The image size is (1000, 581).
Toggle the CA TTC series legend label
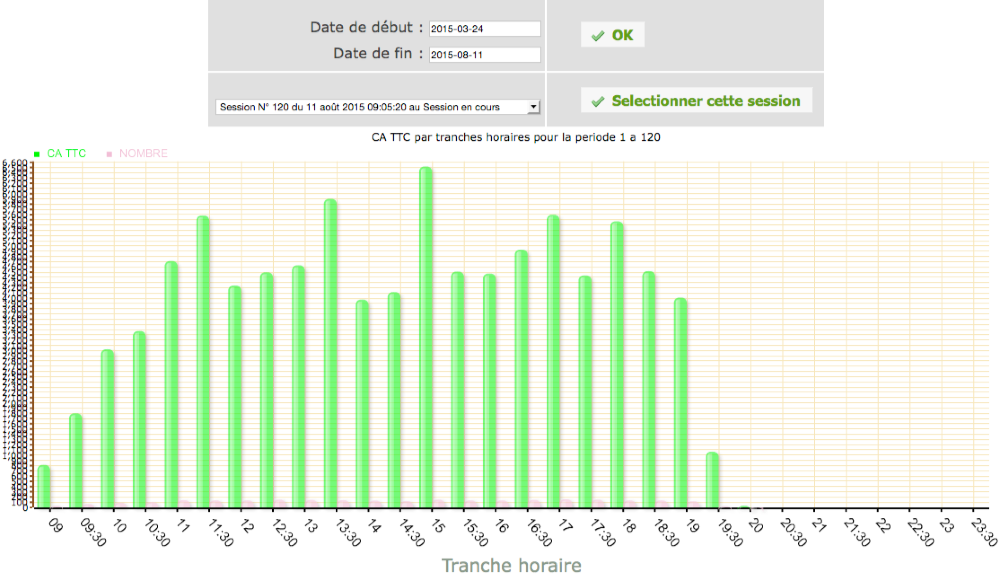pyautogui.click(x=66, y=154)
